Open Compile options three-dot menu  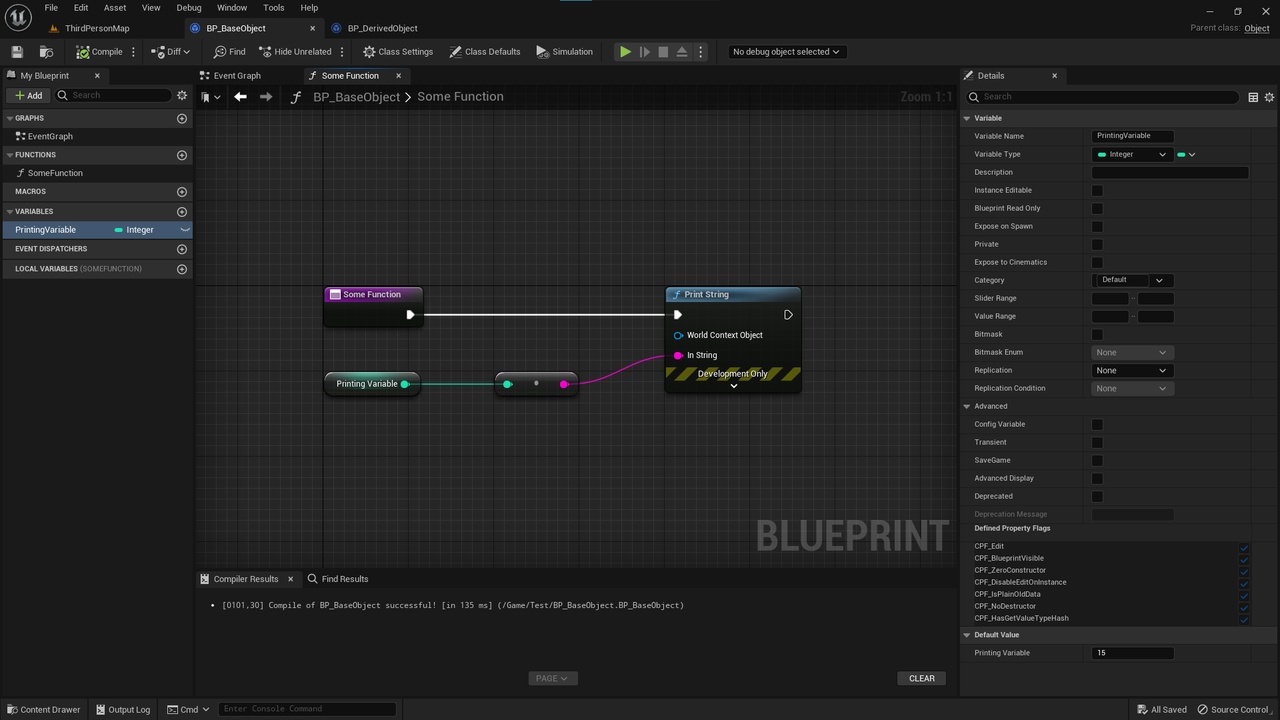coord(133,52)
